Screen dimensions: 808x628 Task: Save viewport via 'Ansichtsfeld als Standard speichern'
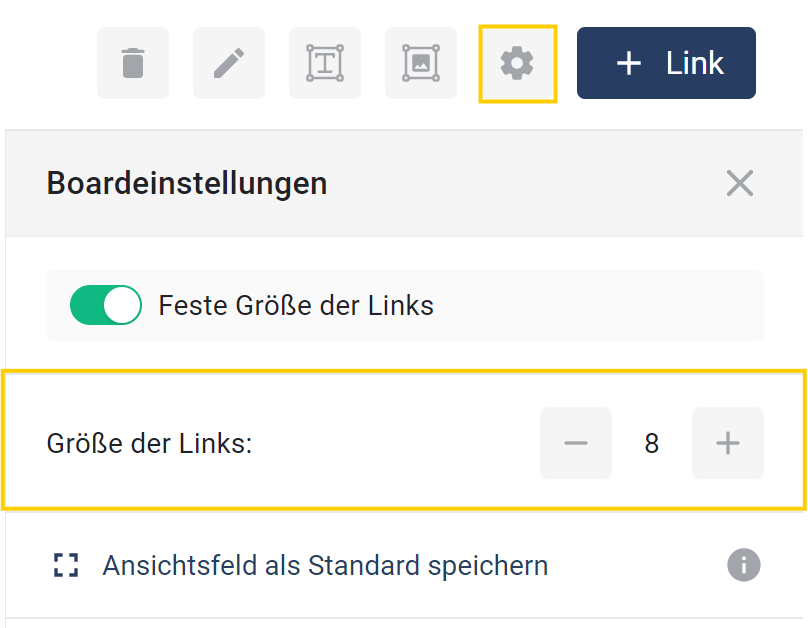pos(325,565)
